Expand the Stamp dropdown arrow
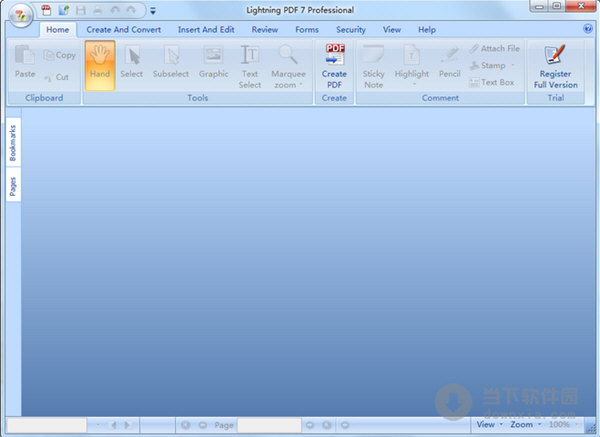 coord(513,65)
